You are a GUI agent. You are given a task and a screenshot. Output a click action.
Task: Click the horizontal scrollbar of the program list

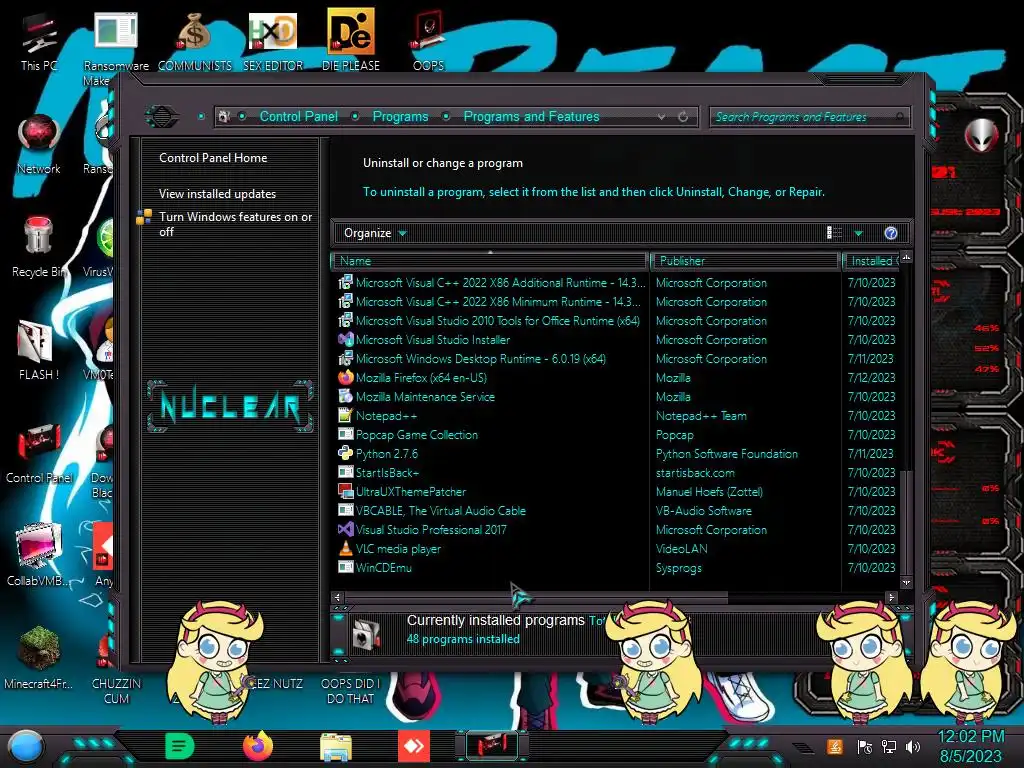click(536, 597)
